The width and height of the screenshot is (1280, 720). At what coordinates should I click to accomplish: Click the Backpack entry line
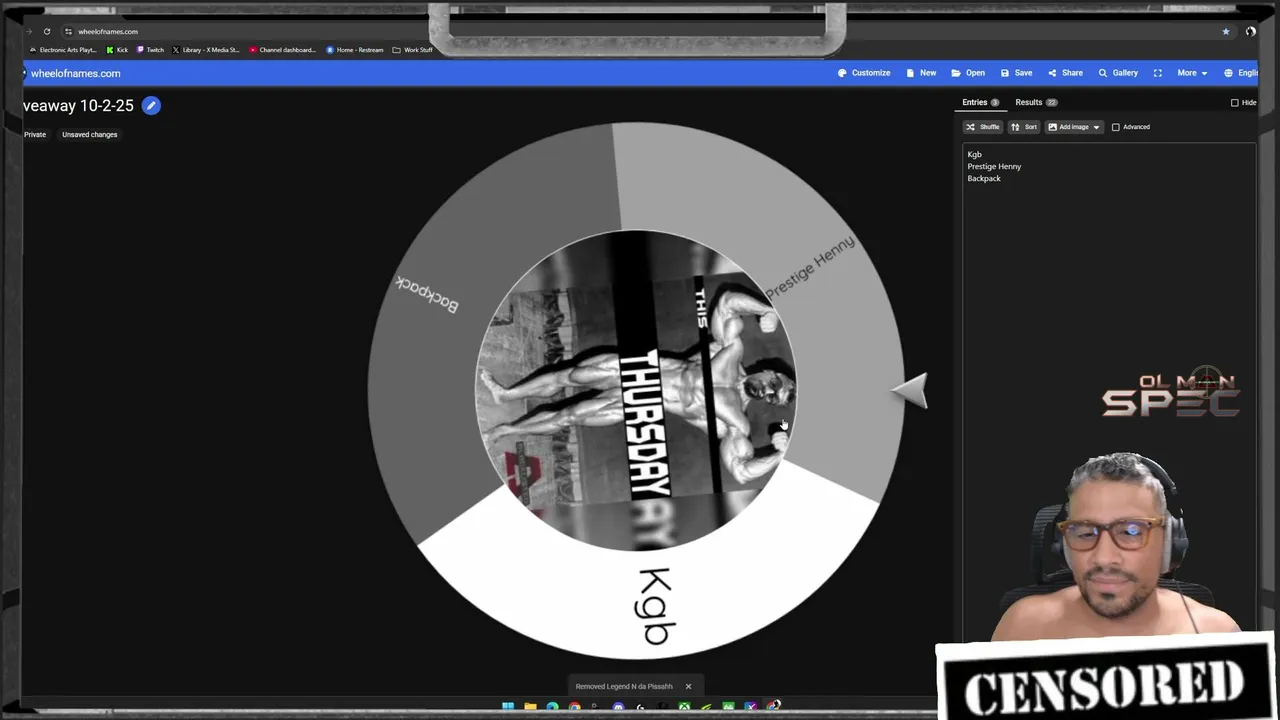tap(984, 178)
